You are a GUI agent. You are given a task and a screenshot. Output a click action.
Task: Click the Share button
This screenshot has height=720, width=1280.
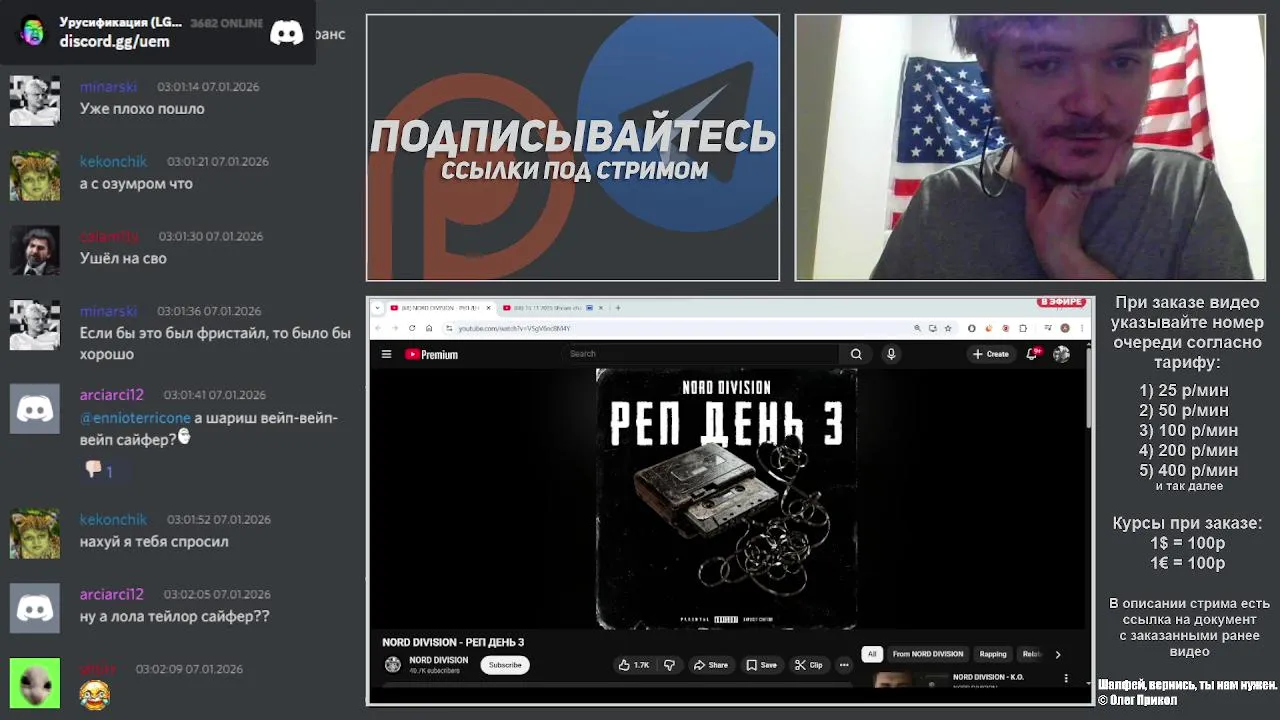[x=711, y=665]
